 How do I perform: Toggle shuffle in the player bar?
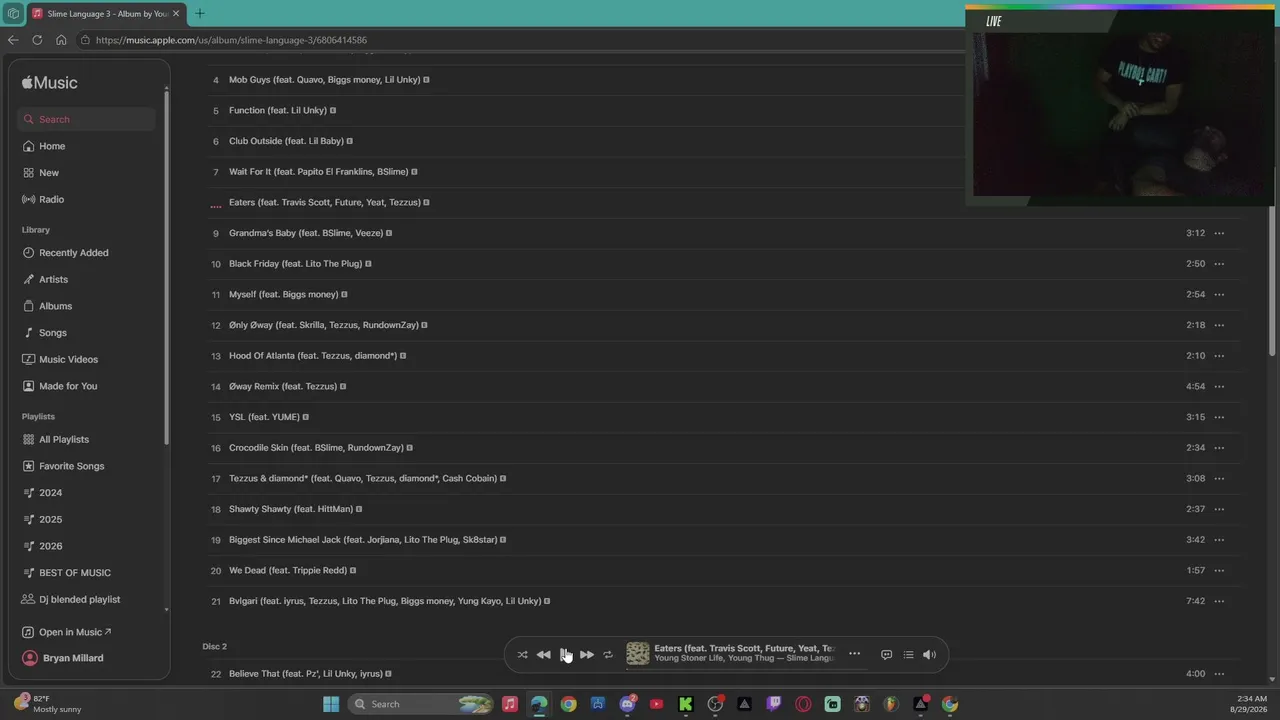pyautogui.click(x=522, y=655)
